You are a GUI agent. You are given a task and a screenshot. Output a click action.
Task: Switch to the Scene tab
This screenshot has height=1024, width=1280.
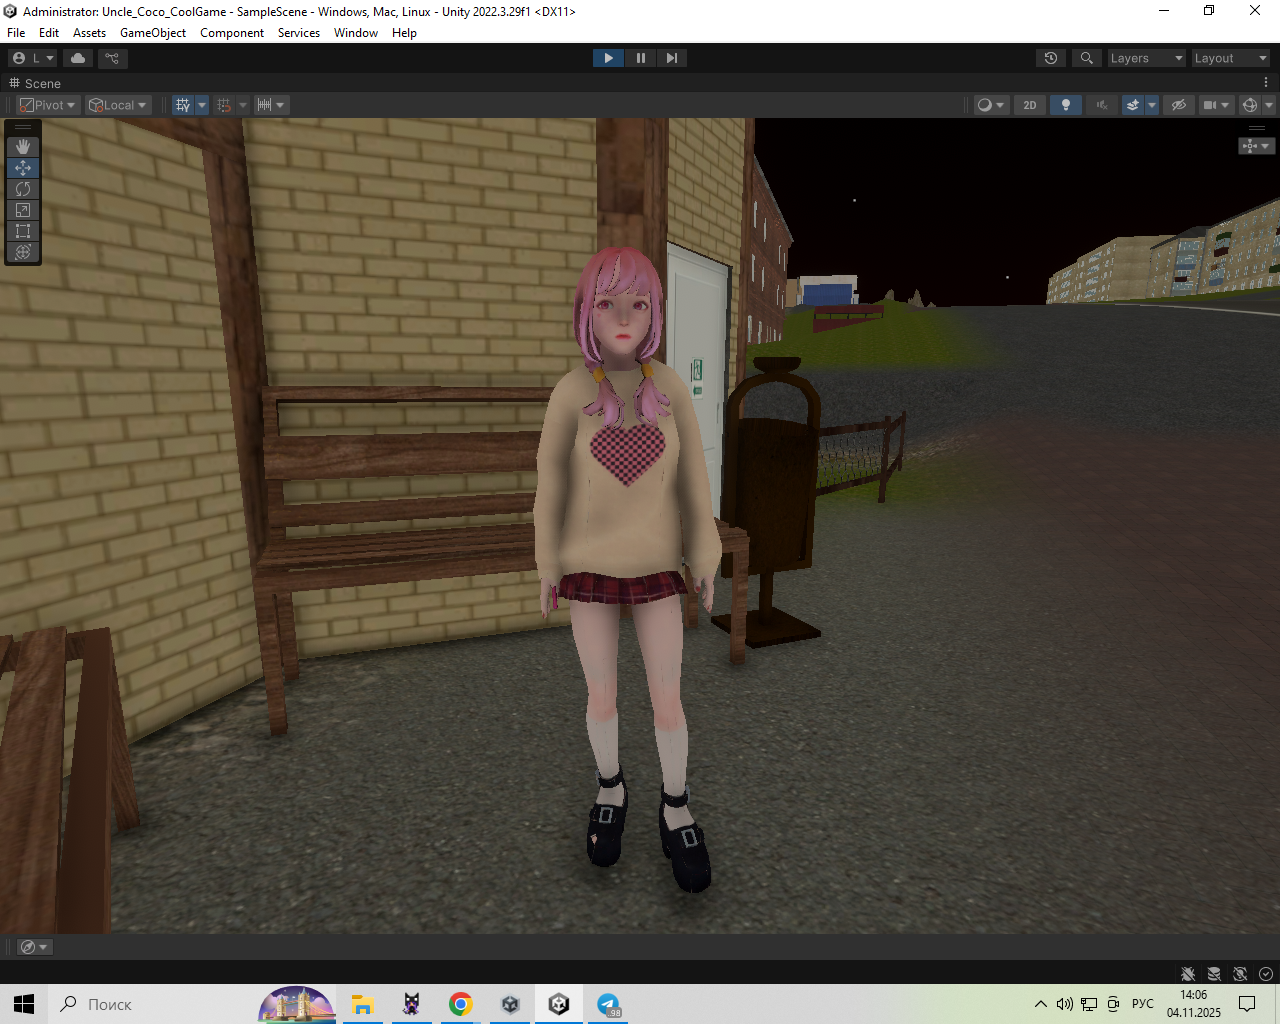[36, 83]
